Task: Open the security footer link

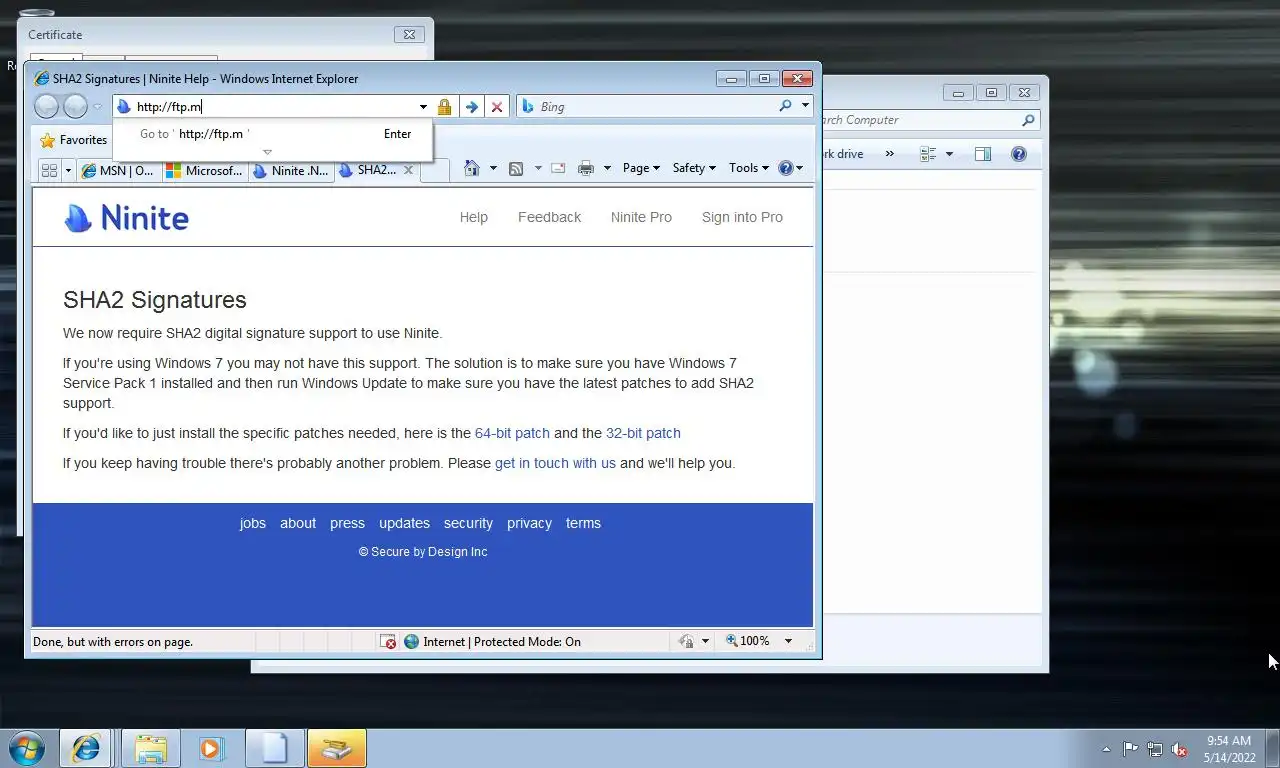Action: point(468,523)
